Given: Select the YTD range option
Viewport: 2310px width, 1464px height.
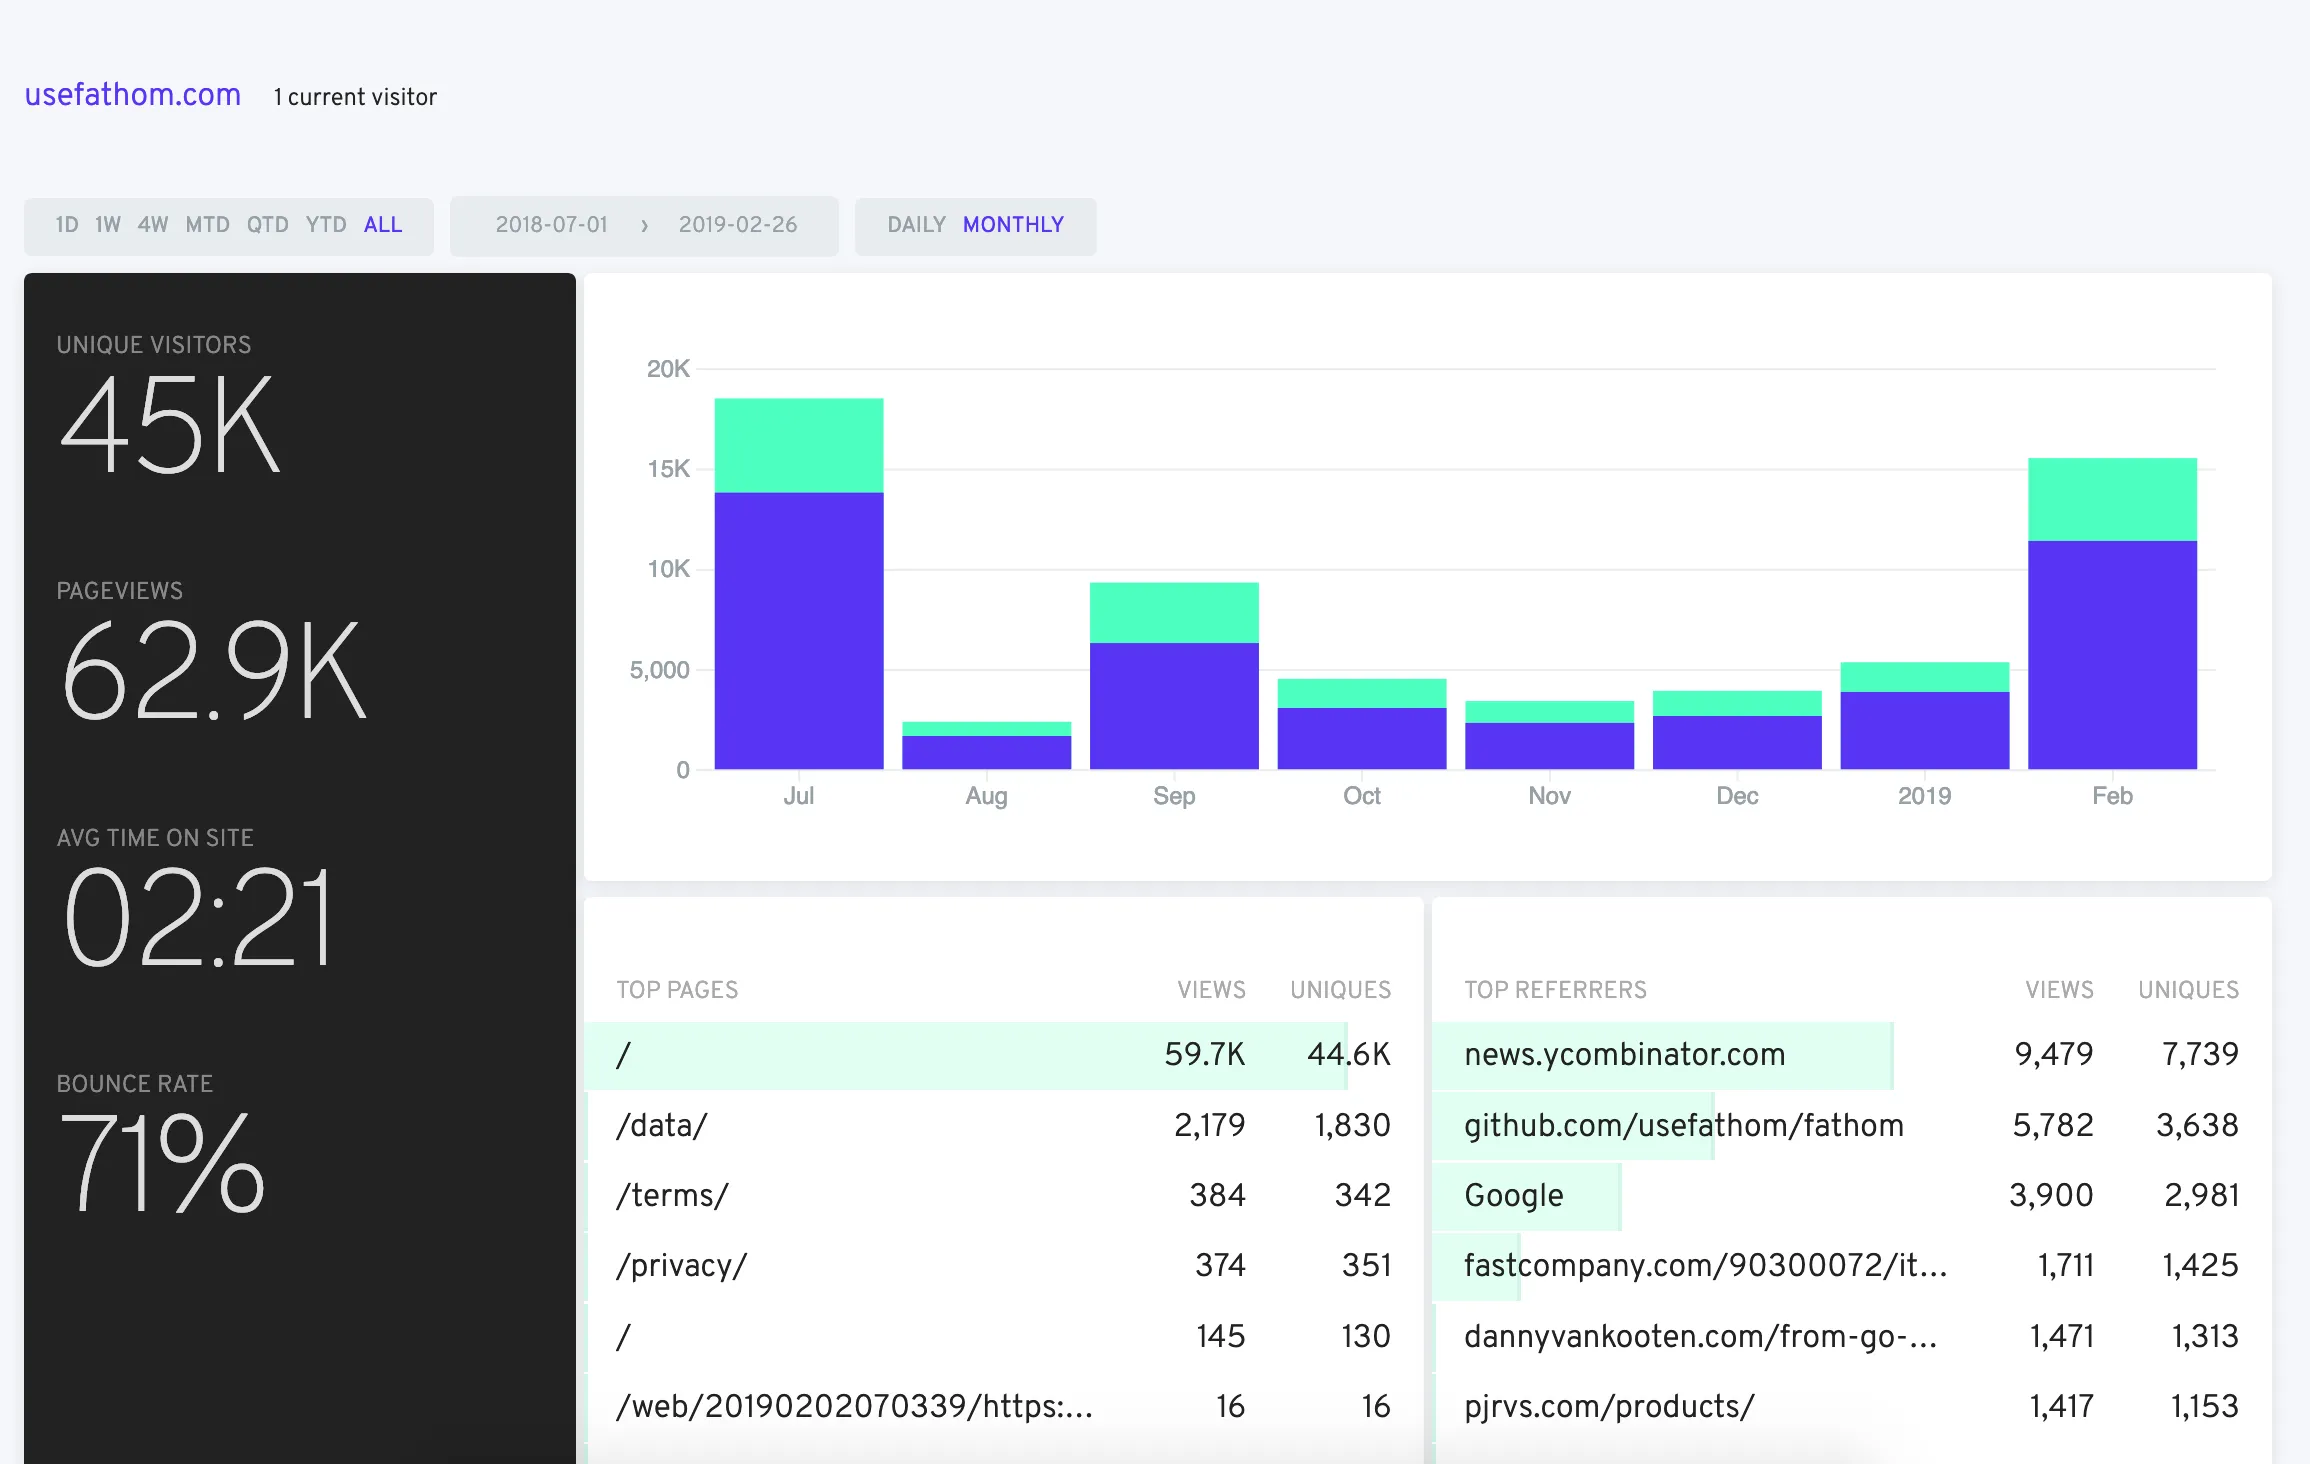Looking at the screenshot, I should tap(326, 225).
